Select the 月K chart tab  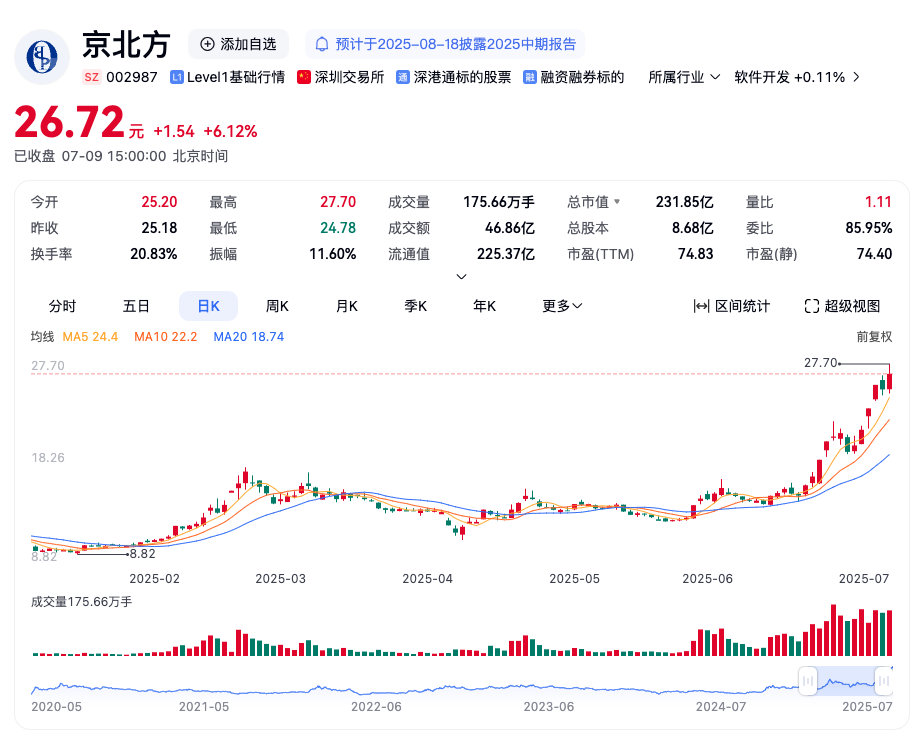click(x=346, y=306)
